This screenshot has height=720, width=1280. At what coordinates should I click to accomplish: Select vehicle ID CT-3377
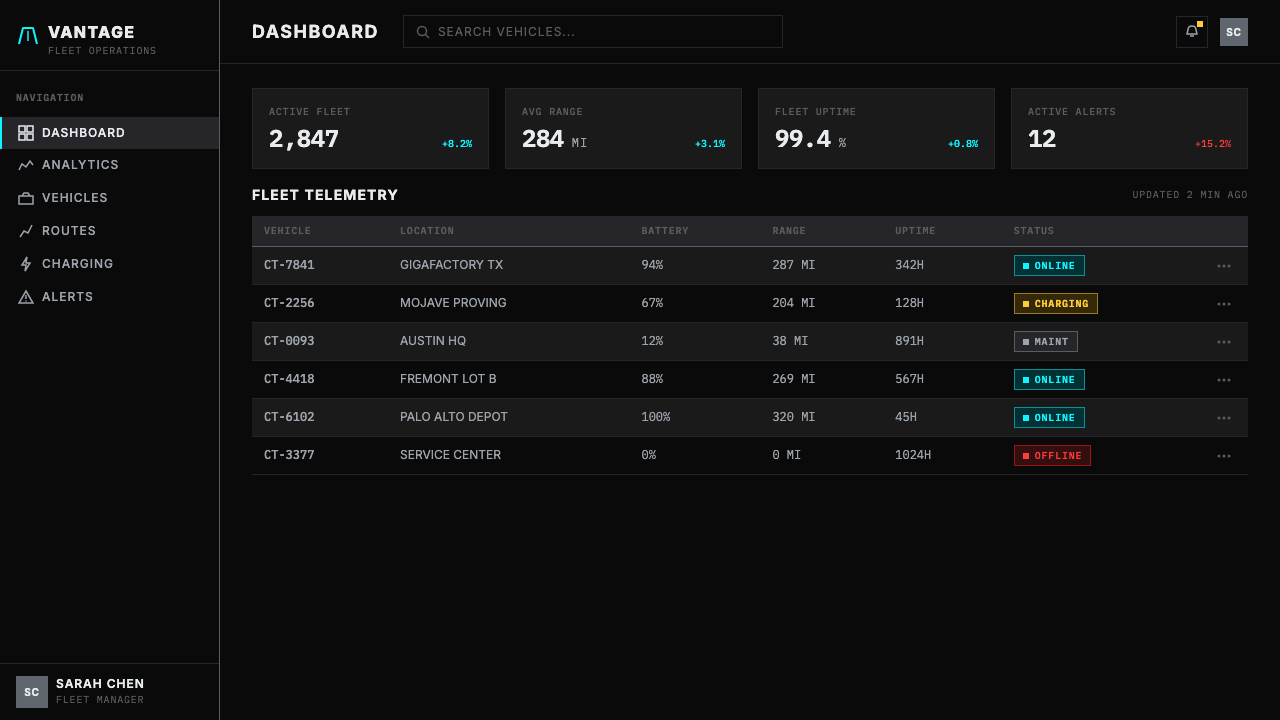tap(289, 455)
